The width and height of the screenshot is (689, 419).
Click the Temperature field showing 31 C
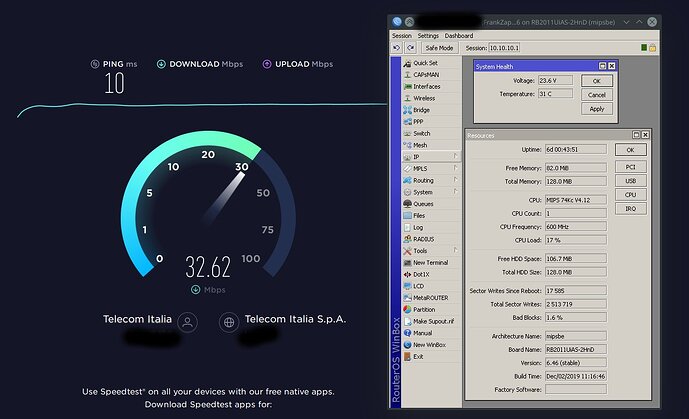[556, 94]
